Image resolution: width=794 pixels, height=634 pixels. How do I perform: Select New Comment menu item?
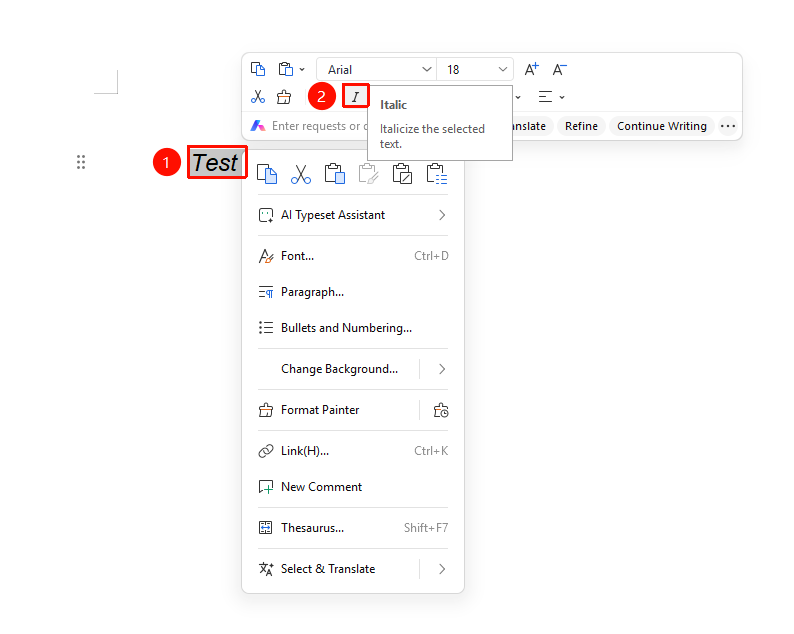pos(353,487)
